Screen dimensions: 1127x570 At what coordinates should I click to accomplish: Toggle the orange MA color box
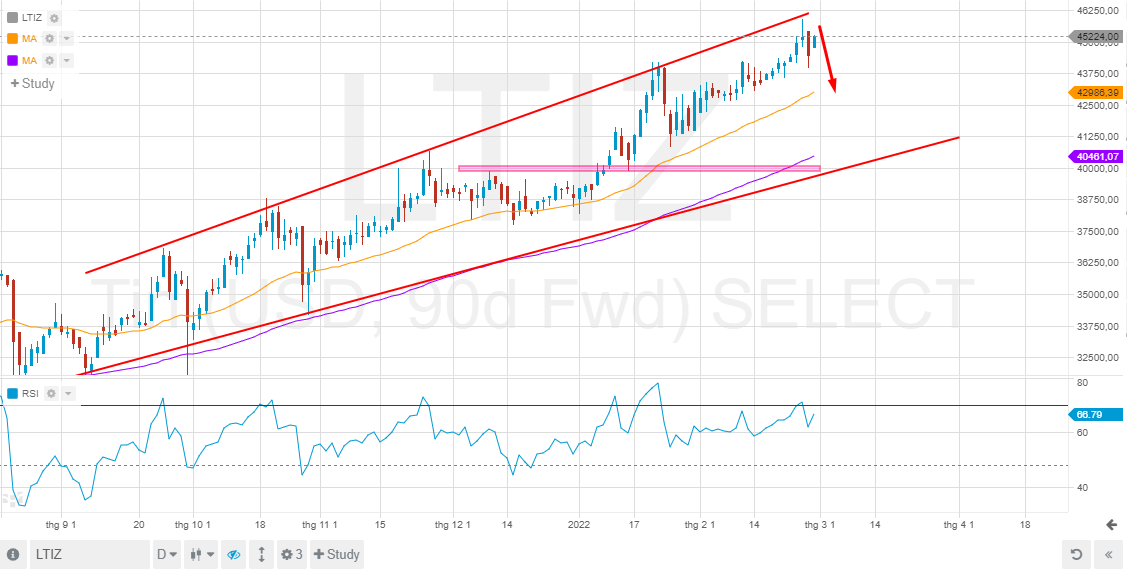tap(12, 39)
